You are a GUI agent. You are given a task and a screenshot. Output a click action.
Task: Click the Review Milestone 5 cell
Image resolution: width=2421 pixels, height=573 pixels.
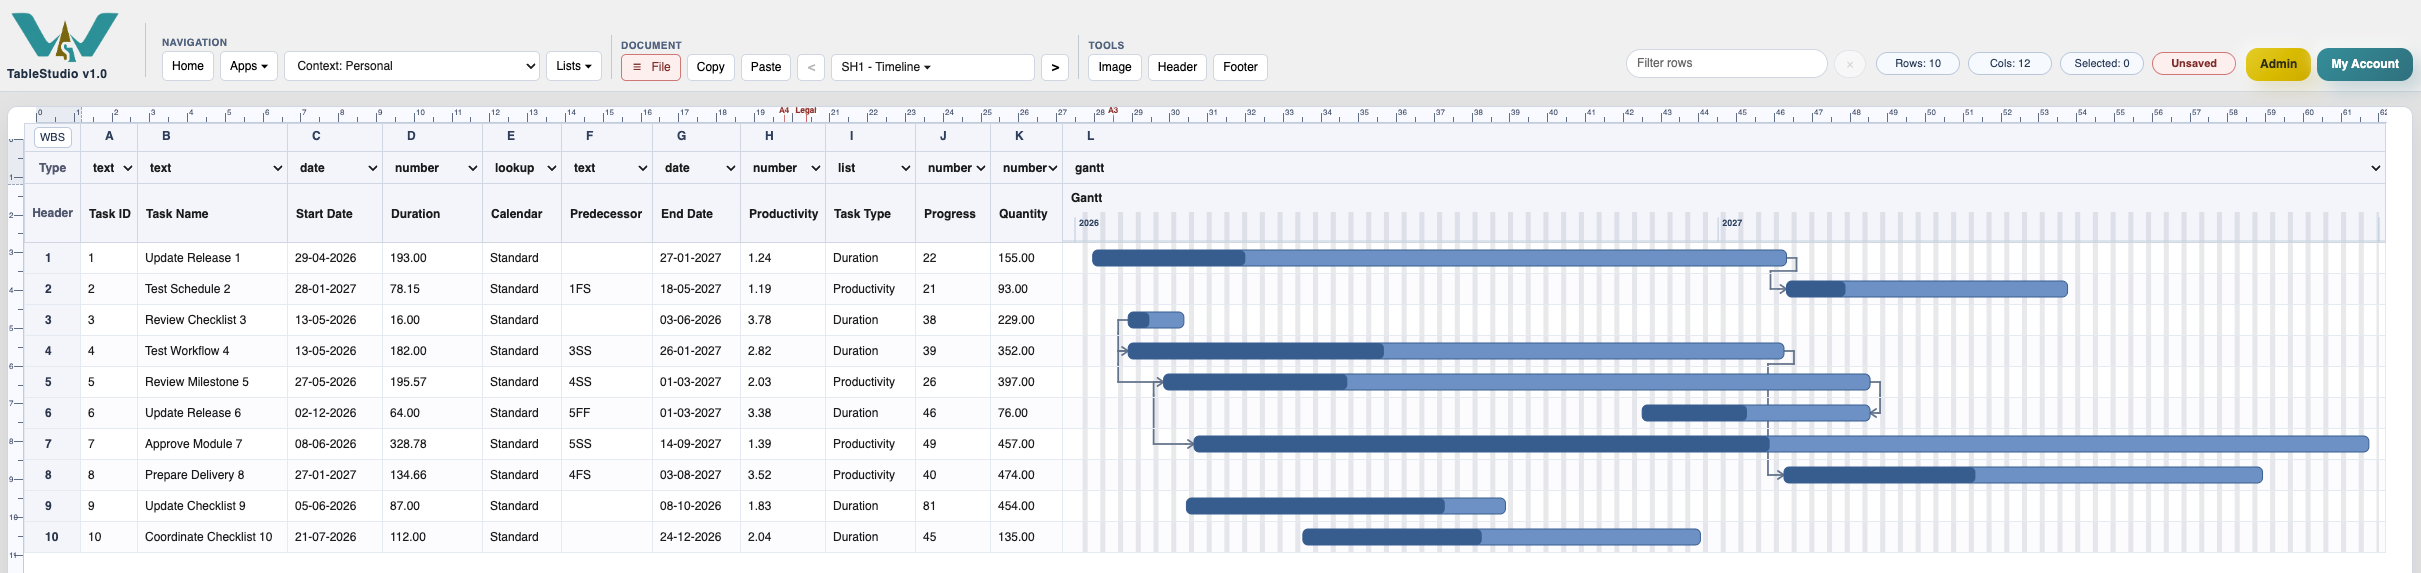tap(212, 382)
